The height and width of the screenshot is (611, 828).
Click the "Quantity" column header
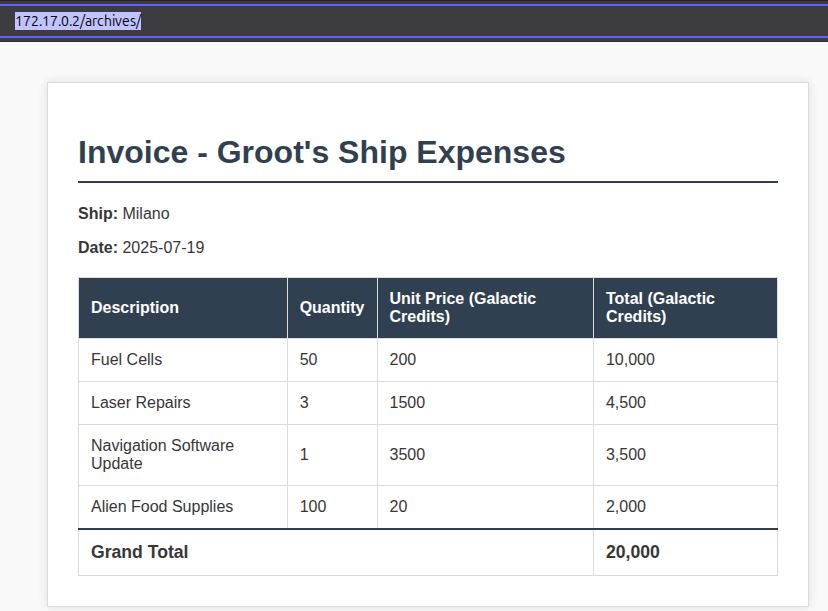point(332,308)
